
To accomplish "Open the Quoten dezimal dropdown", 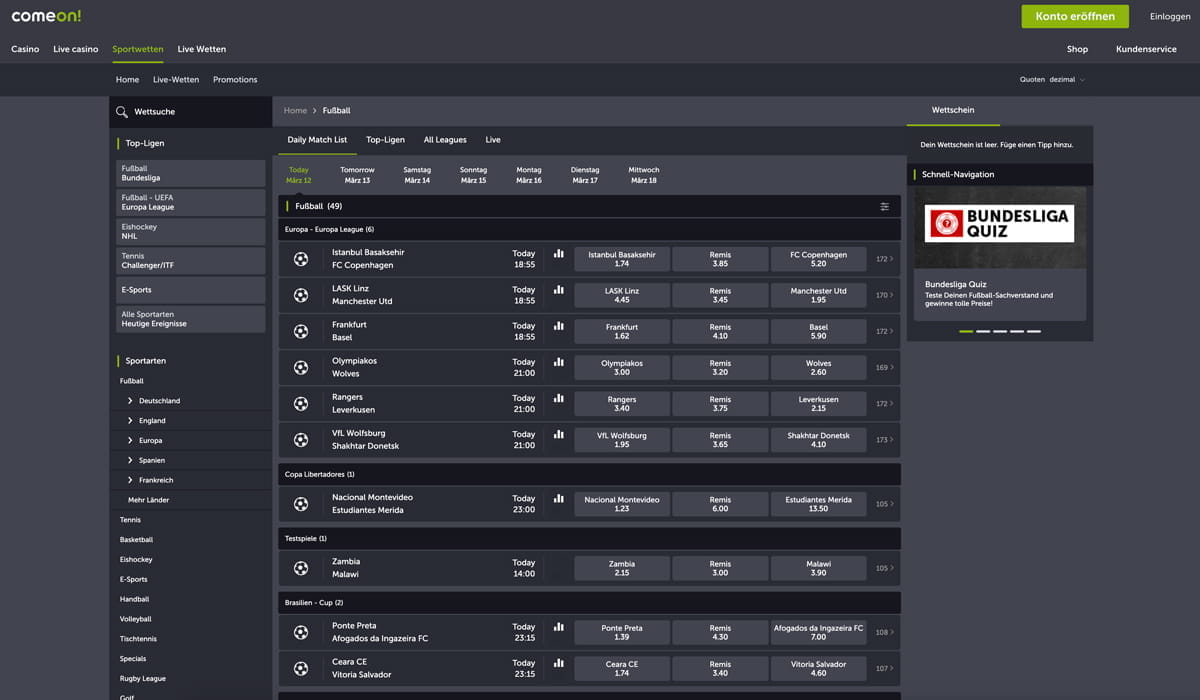I will tap(1052, 80).
